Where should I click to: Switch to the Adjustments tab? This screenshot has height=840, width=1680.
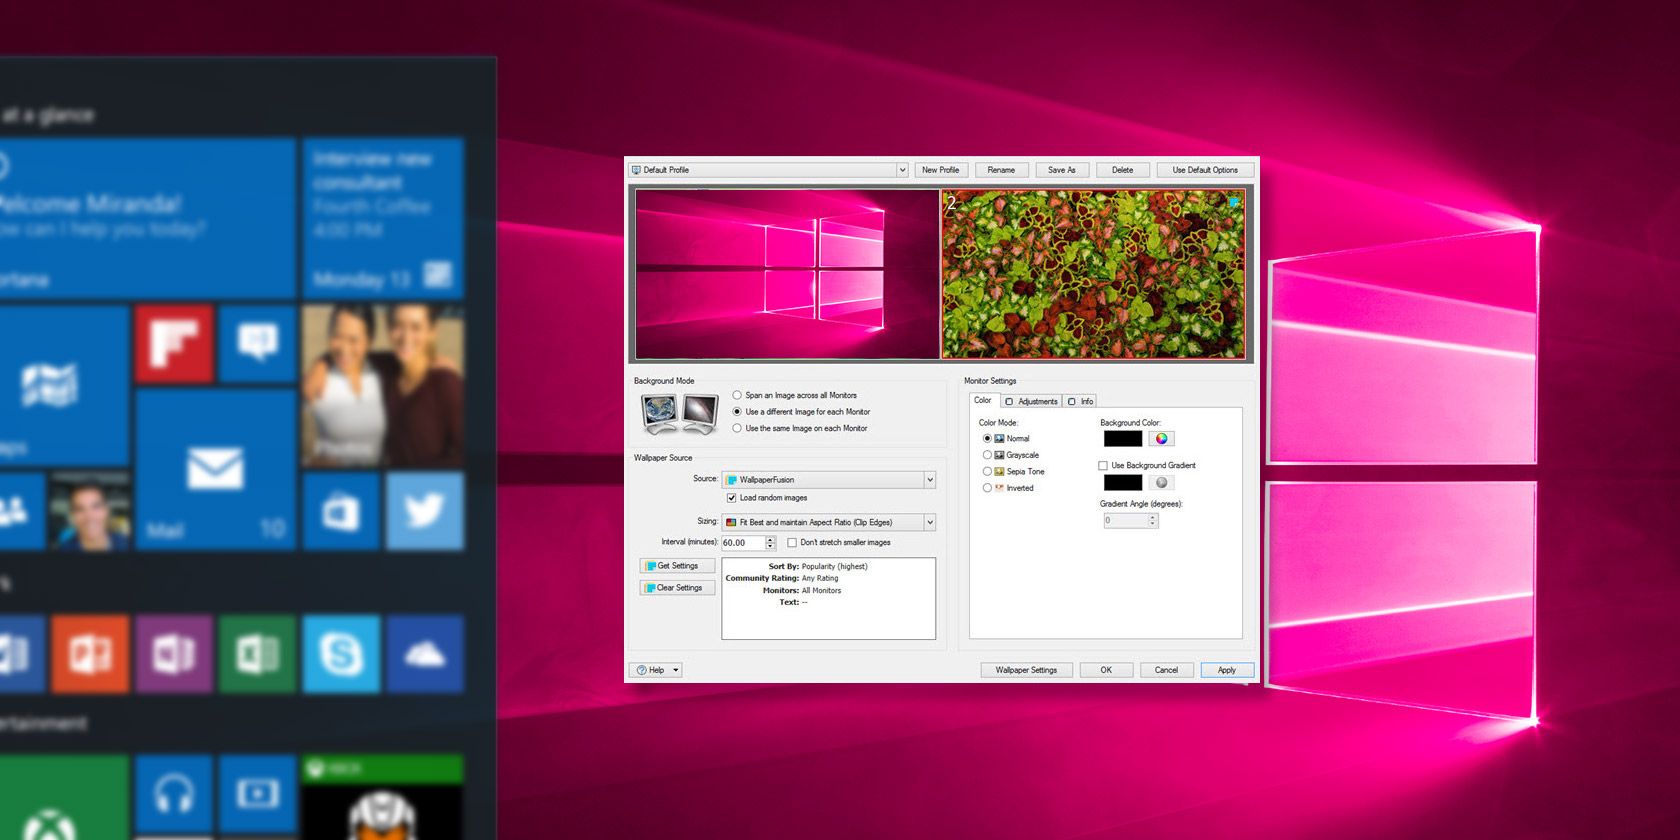[1031, 401]
